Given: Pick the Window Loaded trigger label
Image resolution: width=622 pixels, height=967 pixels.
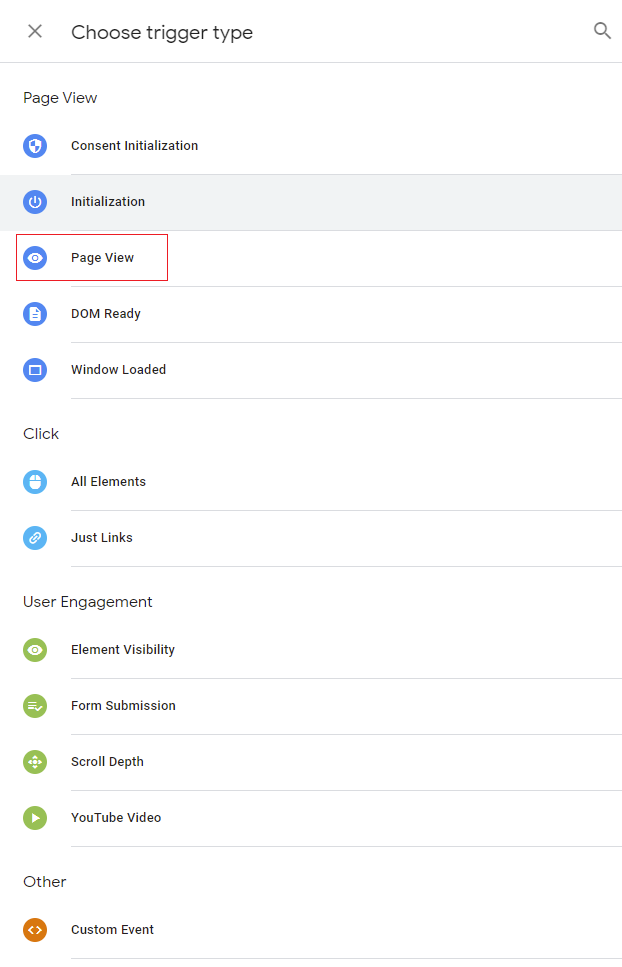Looking at the screenshot, I should pyautogui.click(x=118, y=370).
